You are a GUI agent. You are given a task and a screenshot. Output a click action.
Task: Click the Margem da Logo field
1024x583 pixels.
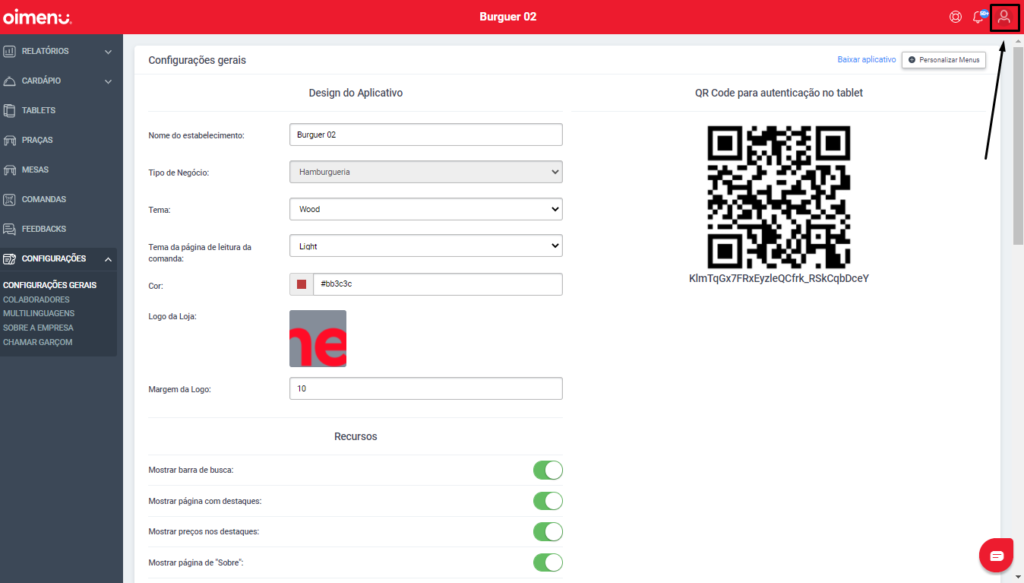click(x=426, y=388)
